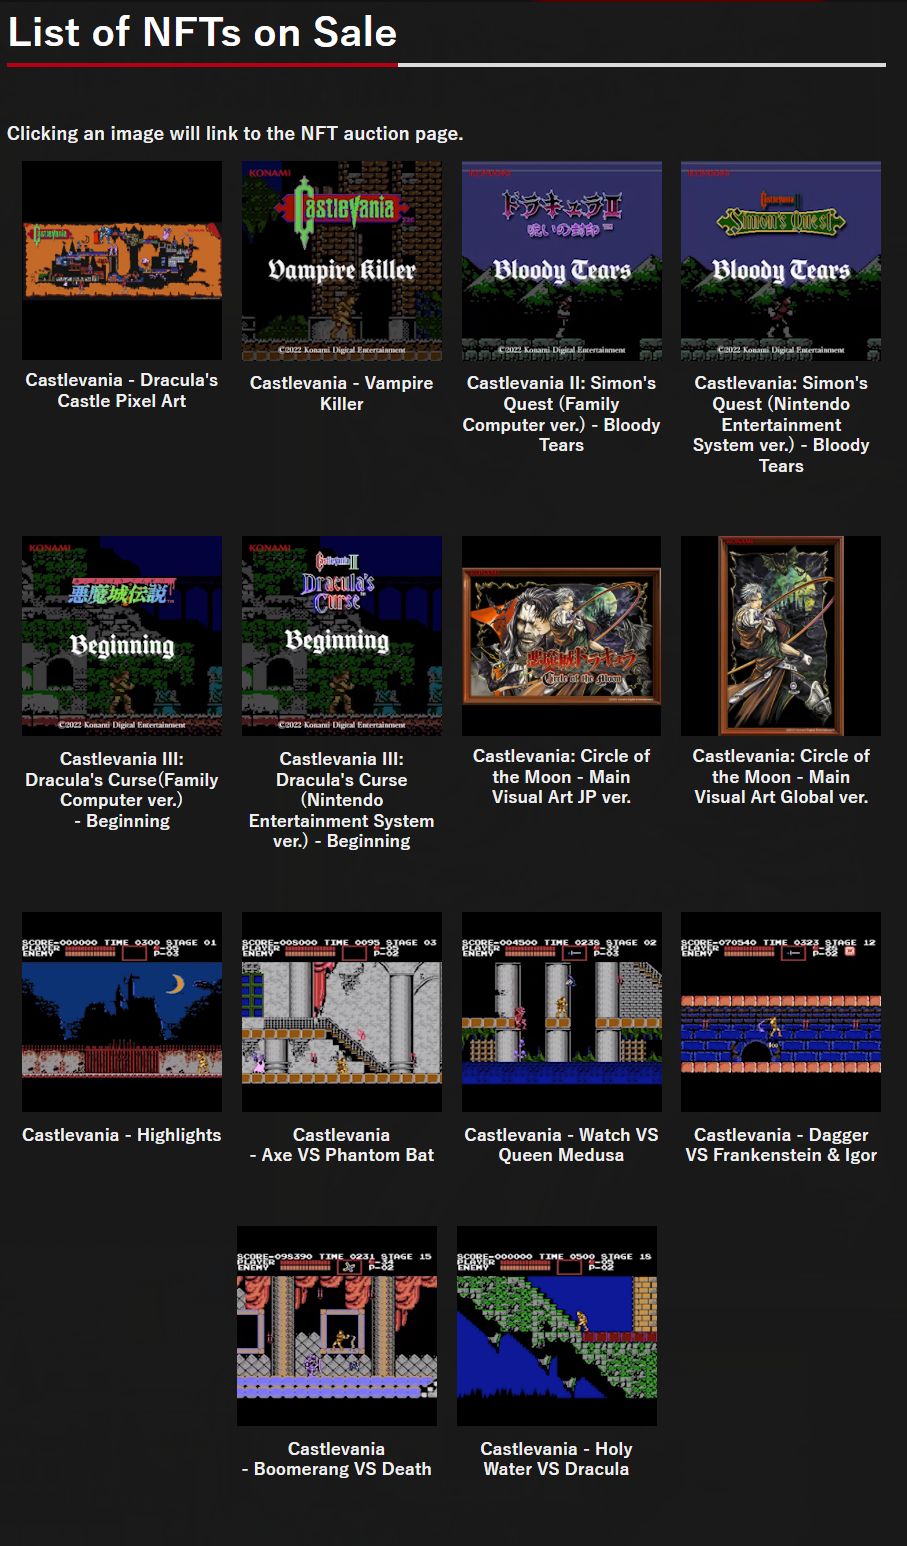Click the caption "Castlevania - Highlights"
907x1546 pixels.
coord(122,1135)
